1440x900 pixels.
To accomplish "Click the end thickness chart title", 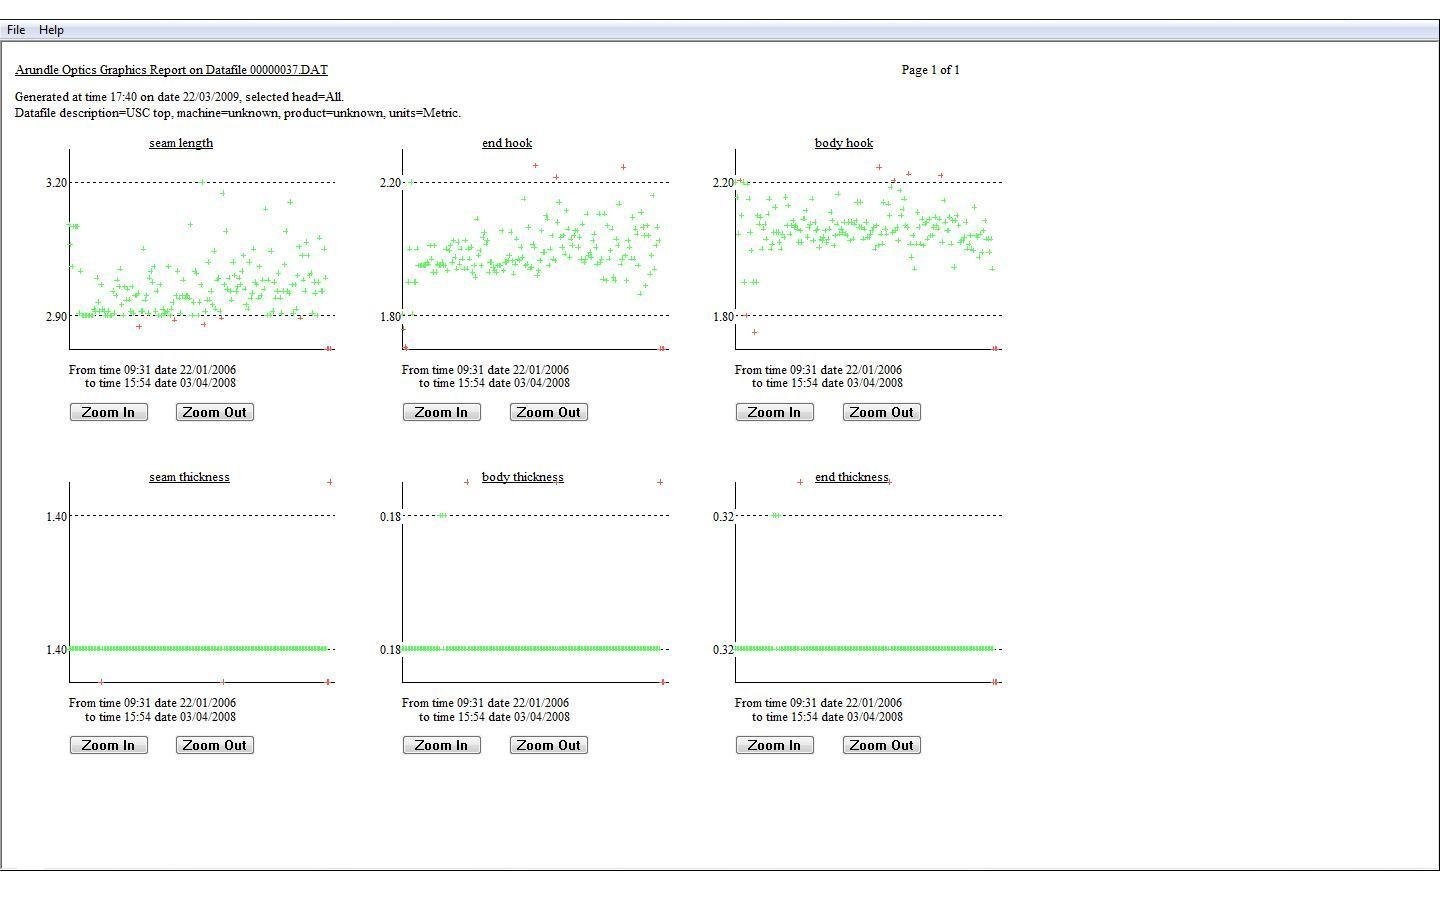I will point(852,477).
